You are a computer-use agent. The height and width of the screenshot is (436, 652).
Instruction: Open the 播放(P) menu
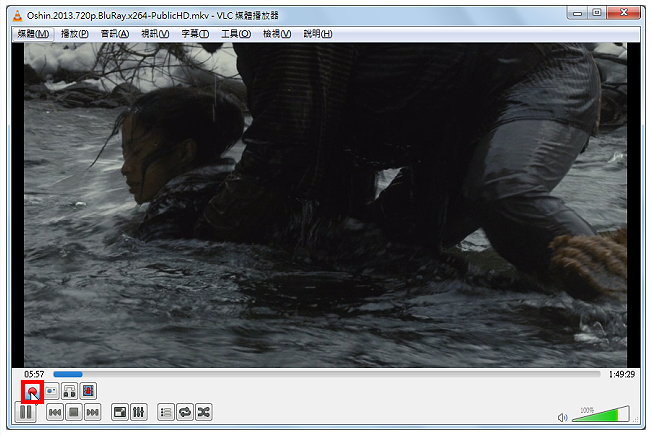point(75,34)
